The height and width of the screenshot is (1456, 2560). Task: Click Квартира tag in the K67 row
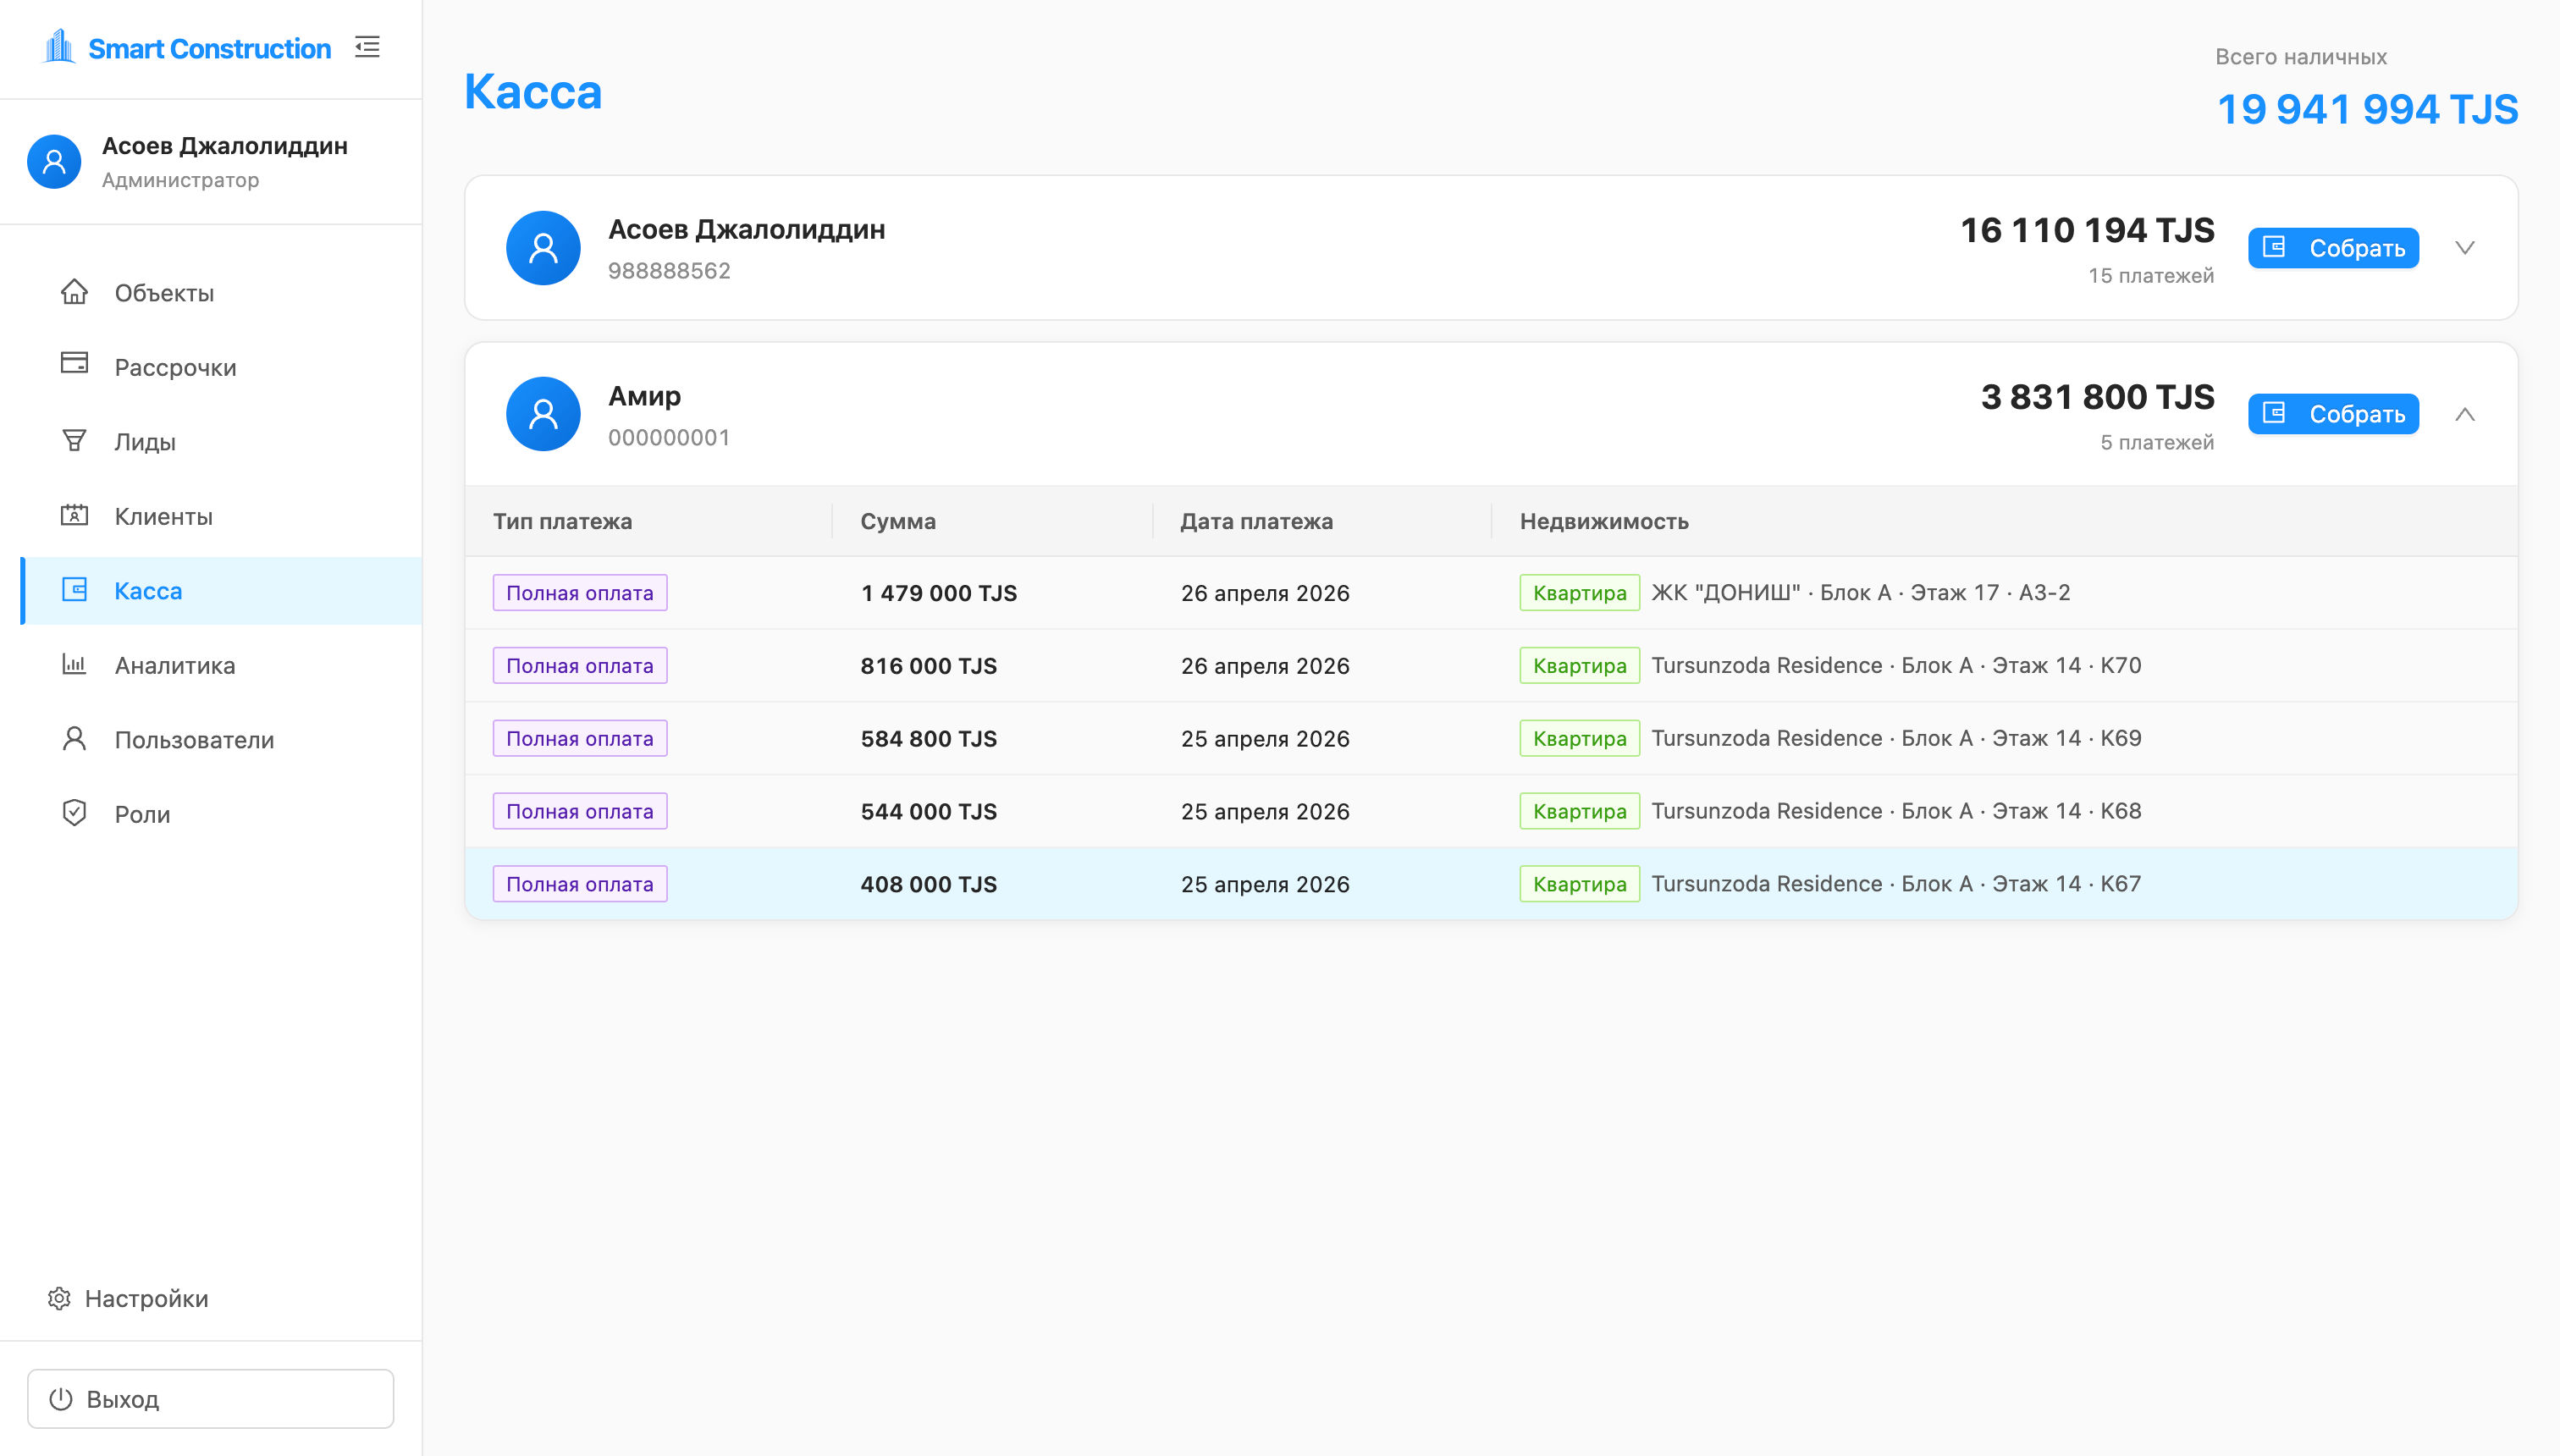click(1579, 884)
